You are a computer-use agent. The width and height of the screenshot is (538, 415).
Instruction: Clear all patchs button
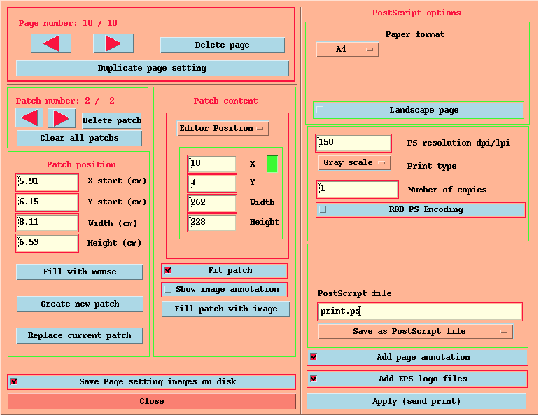tap(79, 138)
